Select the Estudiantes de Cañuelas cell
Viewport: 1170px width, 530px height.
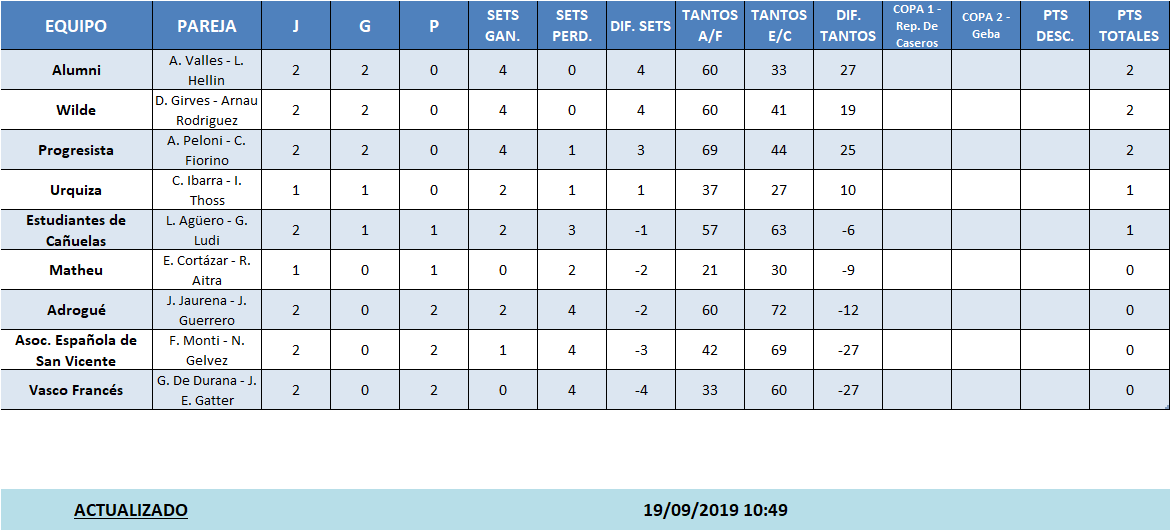coord(76,230)
